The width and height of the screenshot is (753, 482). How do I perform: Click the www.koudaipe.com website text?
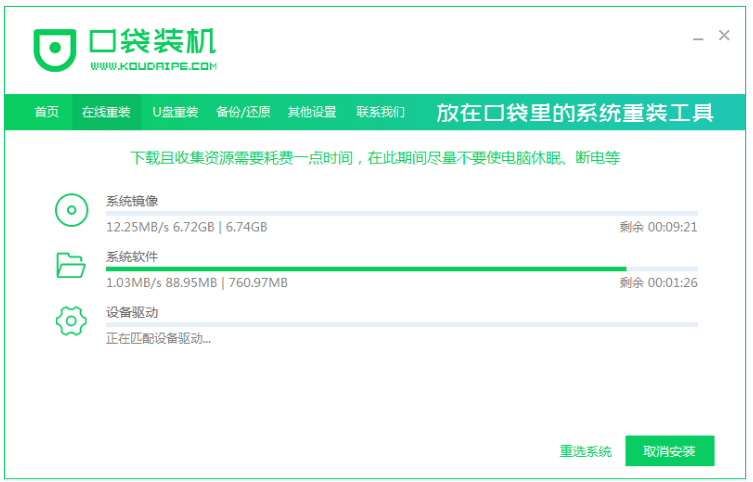153,67
